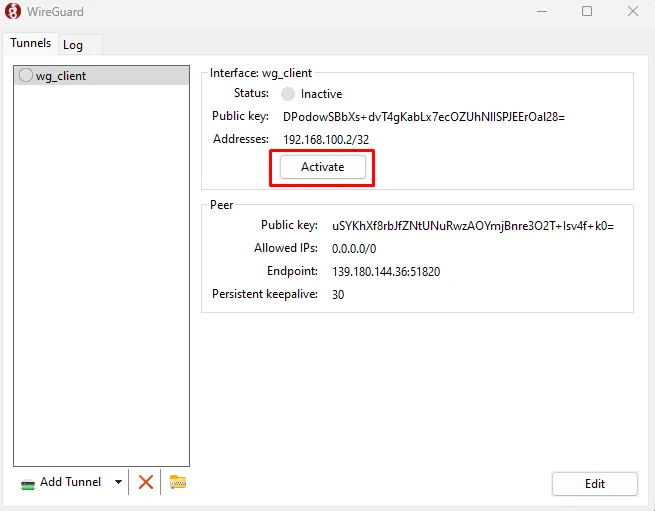Click the Inactive status indicator circle
The height and width of the screenshot is (511, 655).
tap(287, 94)
